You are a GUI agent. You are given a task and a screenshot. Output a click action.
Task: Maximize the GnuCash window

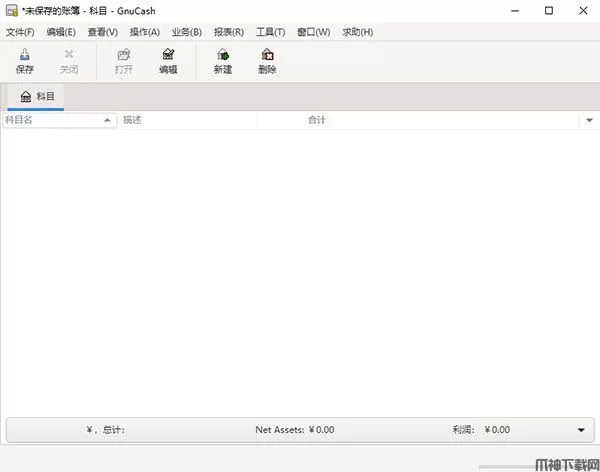point(549,11)
